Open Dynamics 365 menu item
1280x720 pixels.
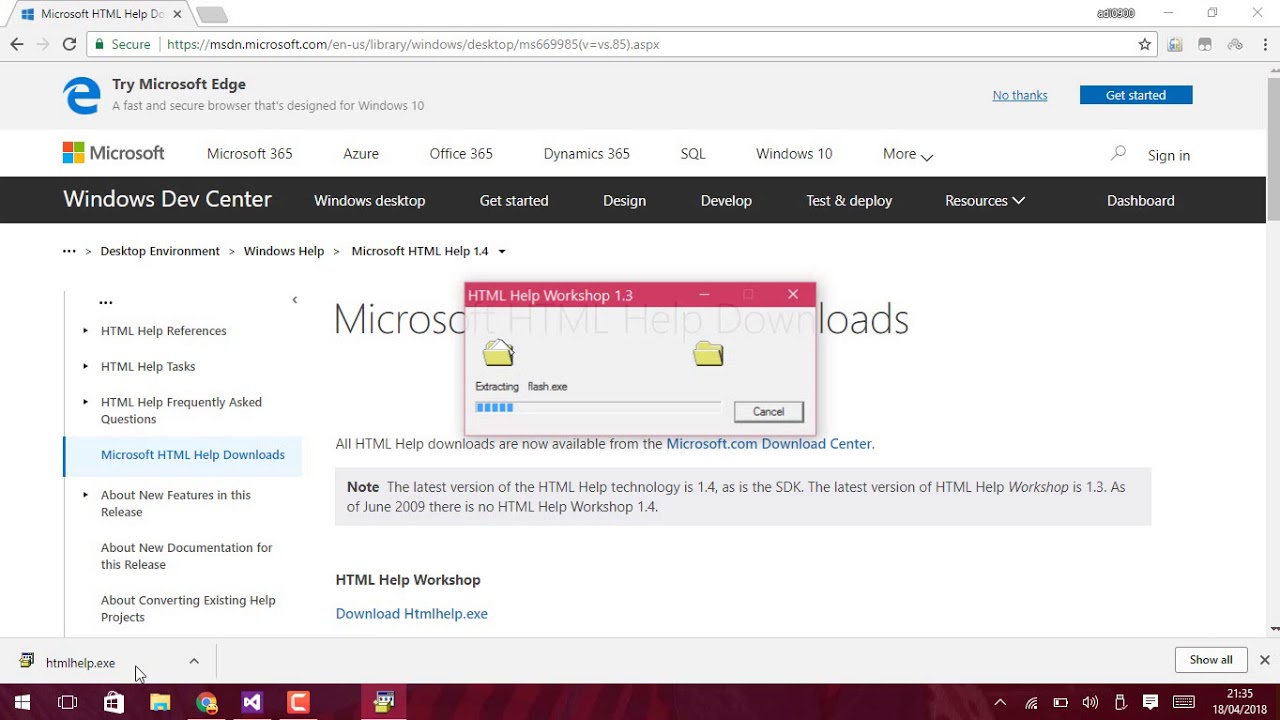pyautogui.click(x=586, y=153)
